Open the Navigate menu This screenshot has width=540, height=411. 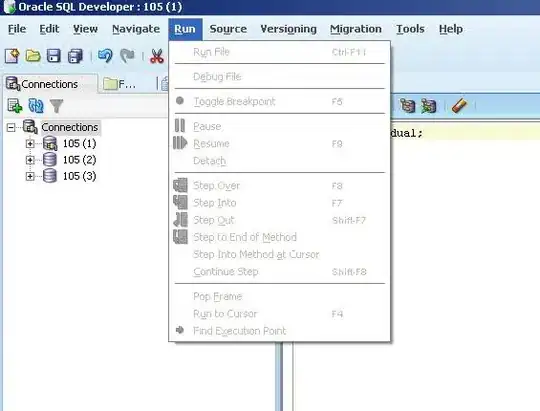[136, 29]
